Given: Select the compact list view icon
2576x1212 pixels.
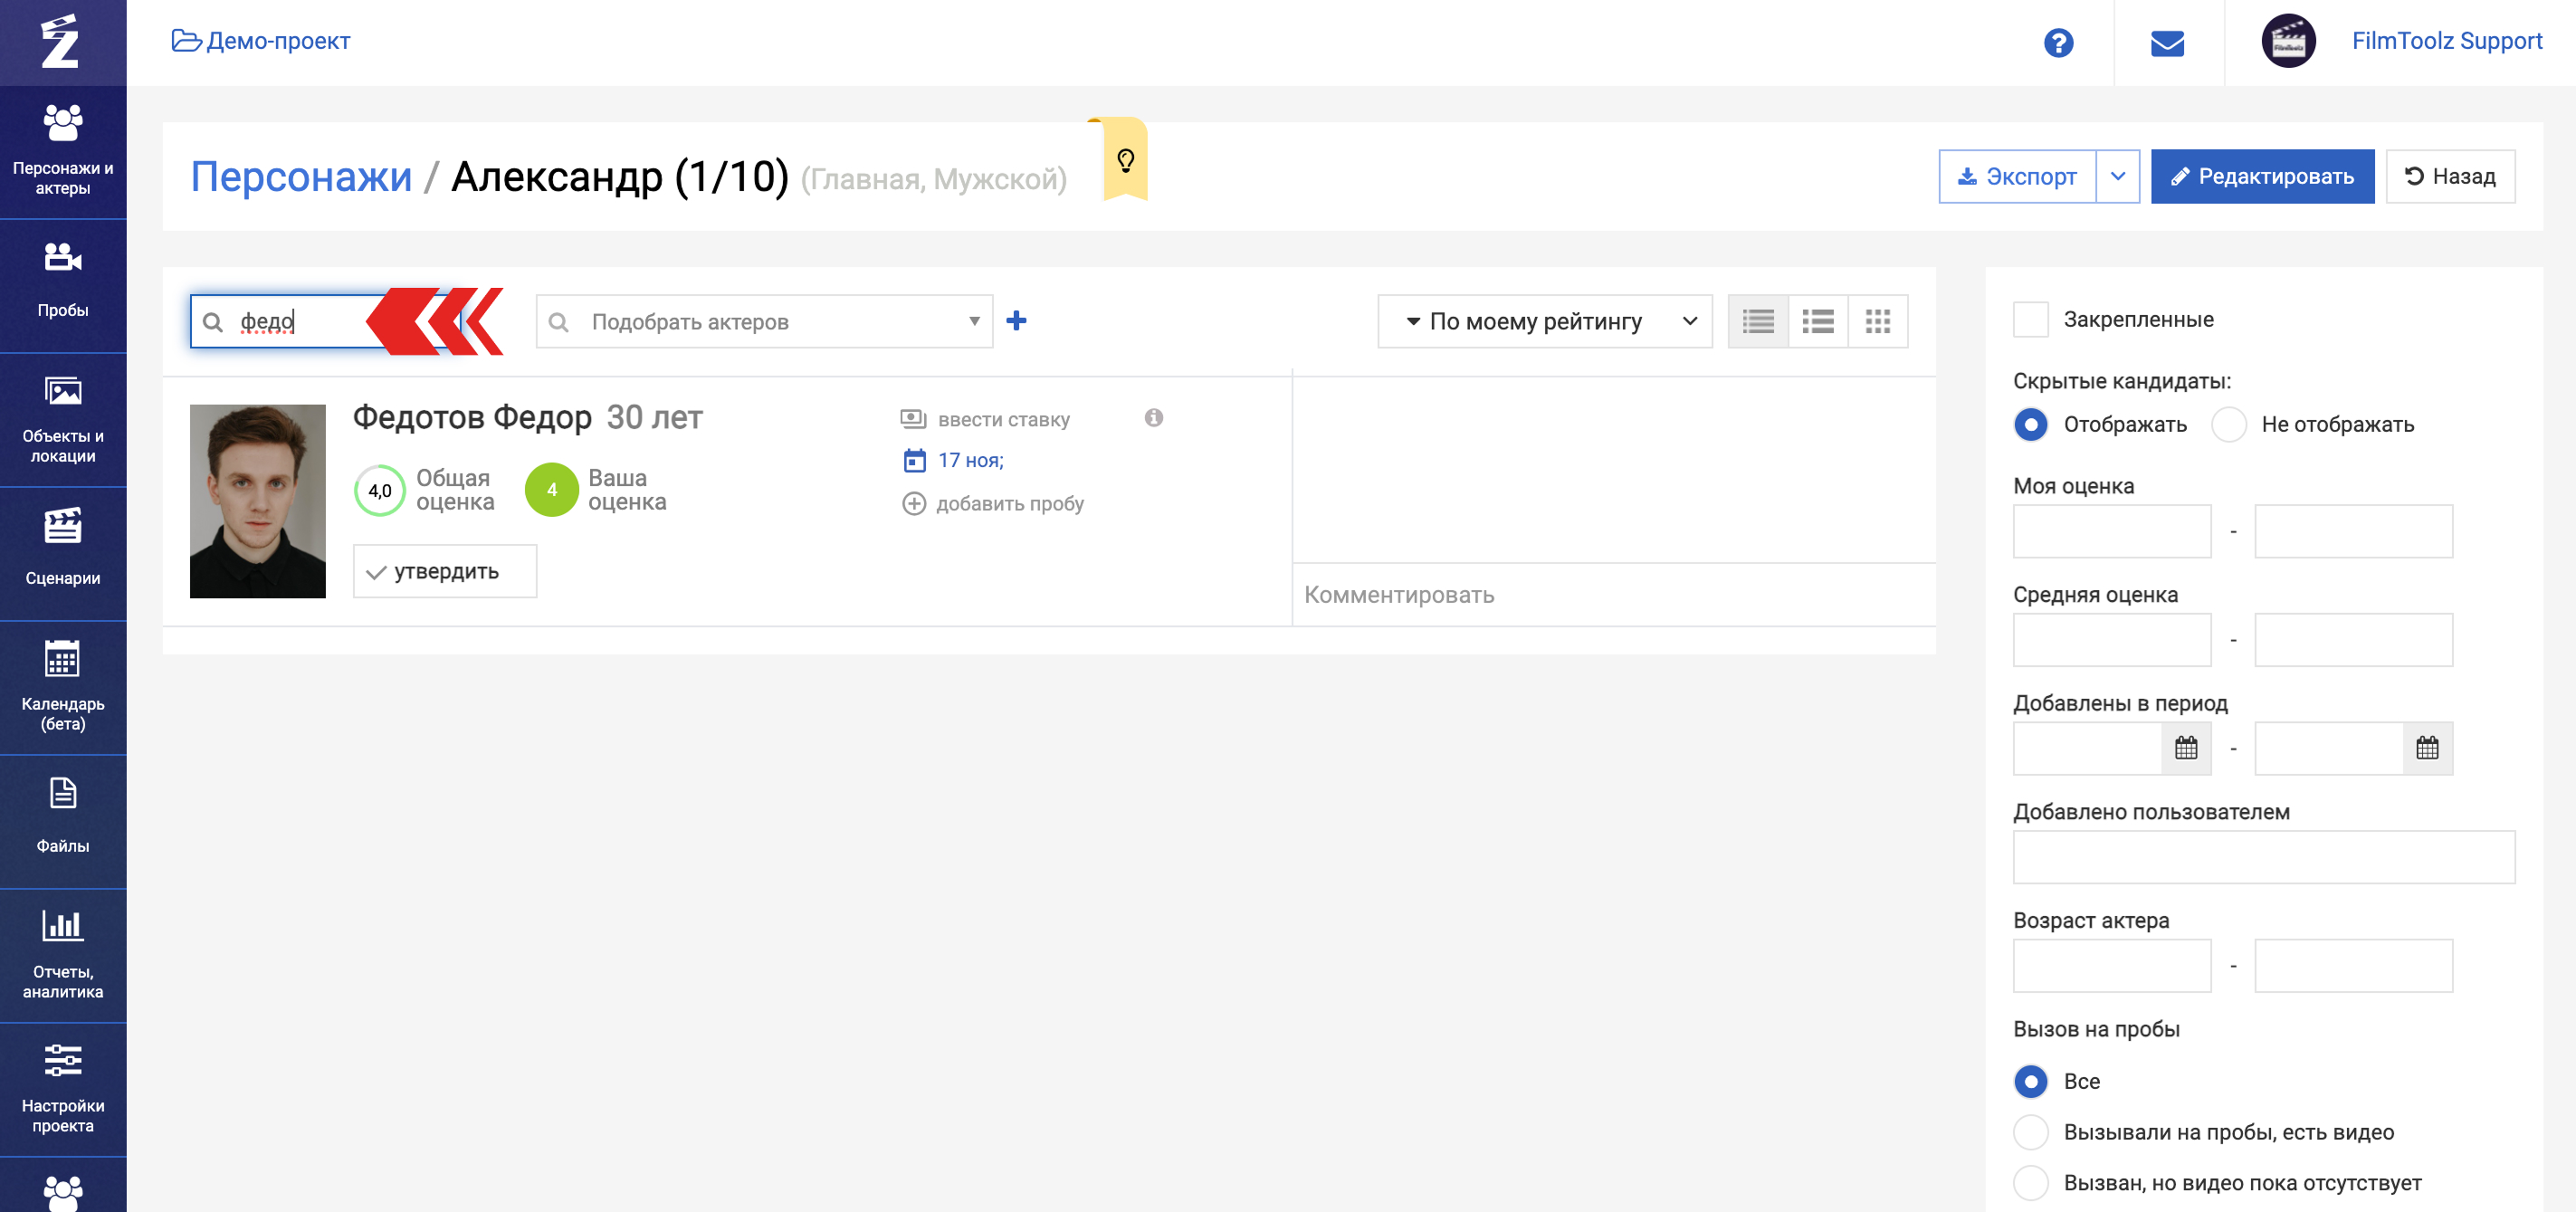Looking at the screenshot, I should [1758, 321].
